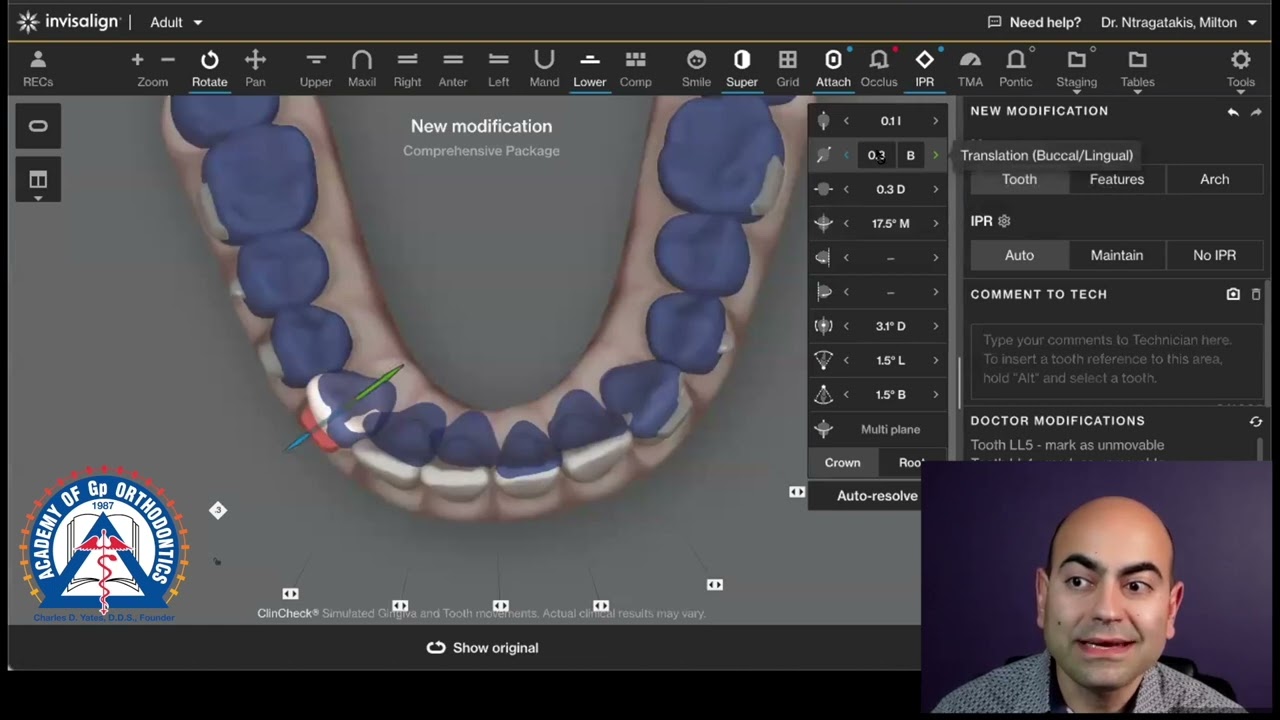Screen dimensions: 1280x720
Task: Increase buccal/lingual translation with green arrow
Action: [935, 155]
